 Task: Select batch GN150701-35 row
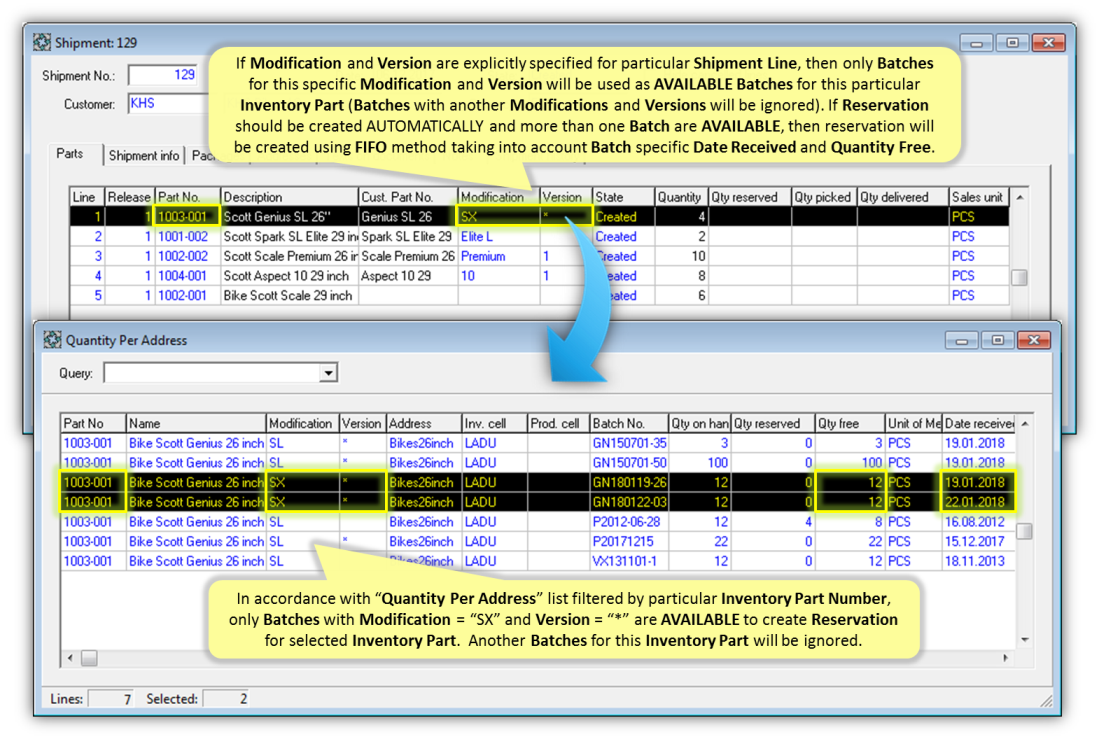(537, 443)
